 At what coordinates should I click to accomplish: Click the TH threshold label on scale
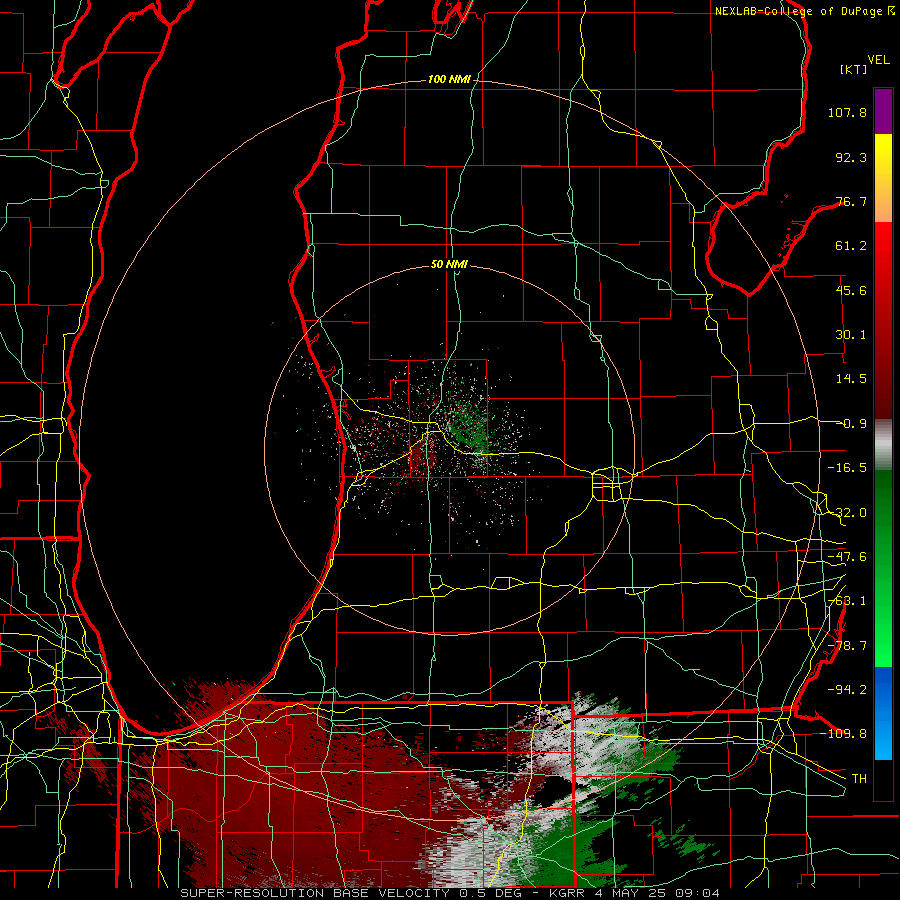pyautogui.click(x=859, y=778)
